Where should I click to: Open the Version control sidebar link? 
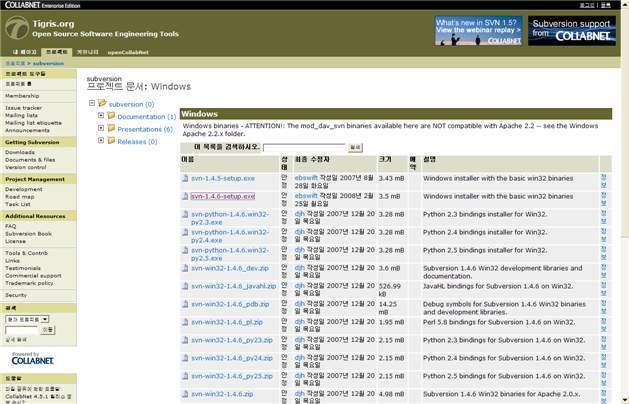click(26, 167)
